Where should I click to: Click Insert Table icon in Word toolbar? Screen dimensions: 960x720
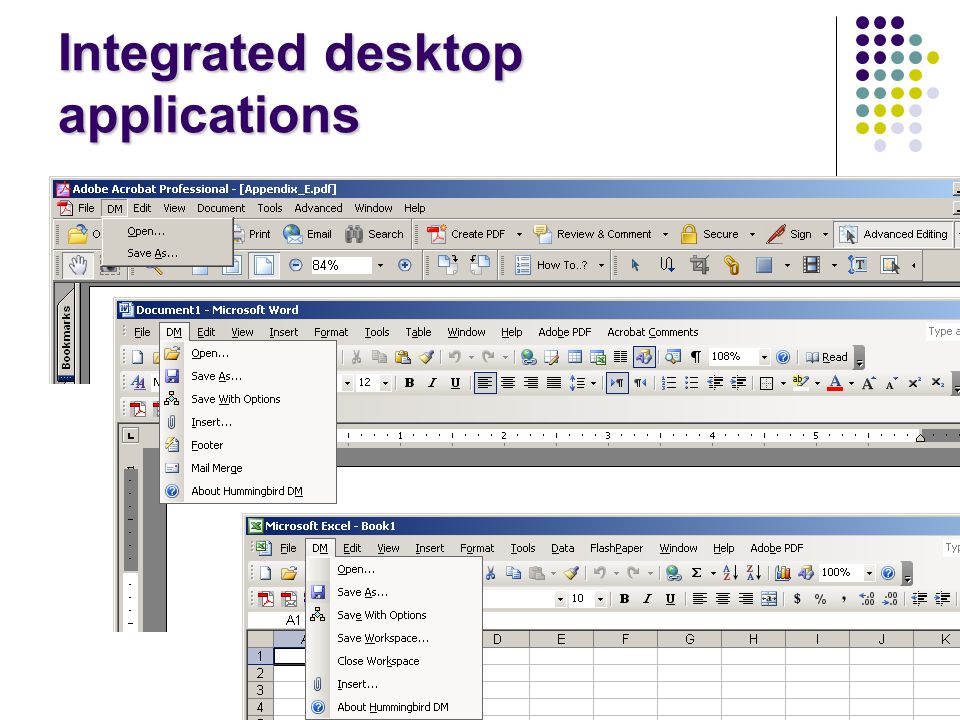pos(574,357)
